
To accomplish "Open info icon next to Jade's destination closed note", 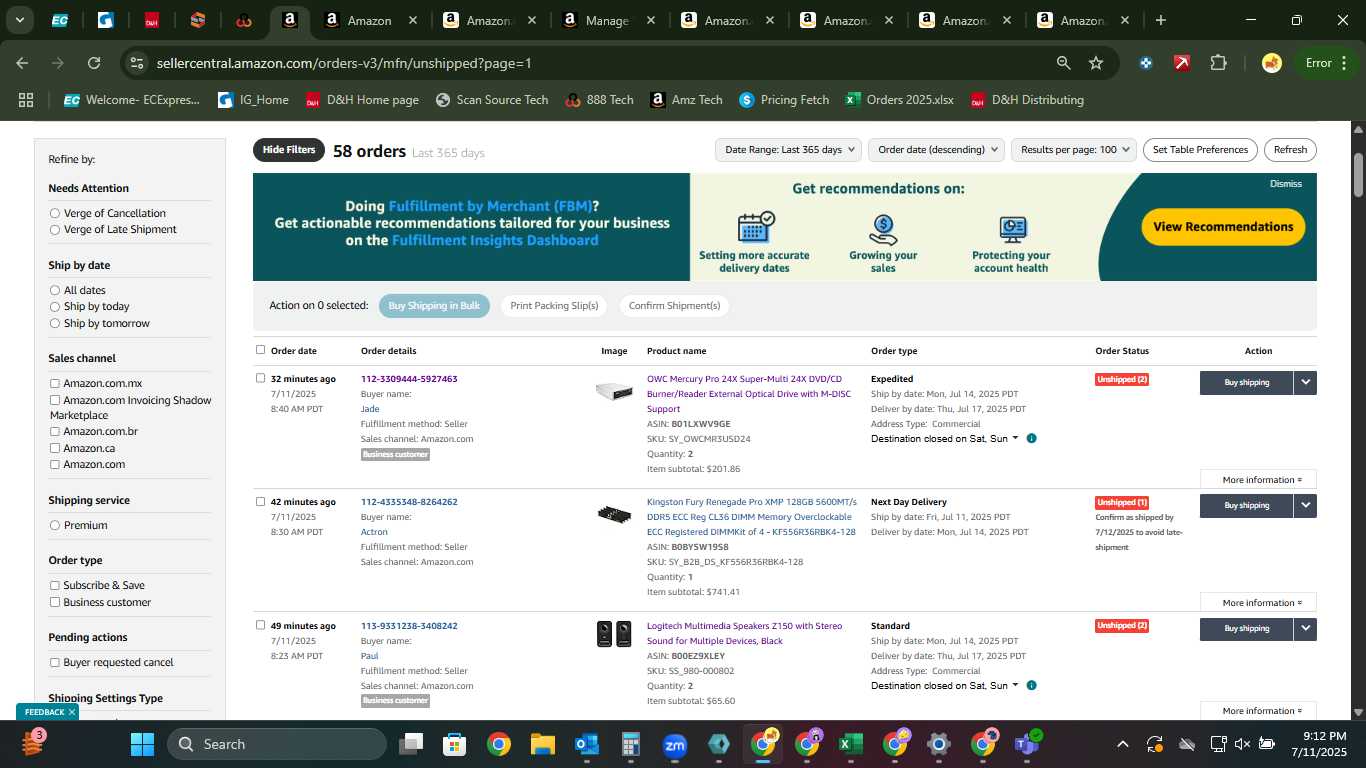I will (1031, 438).
